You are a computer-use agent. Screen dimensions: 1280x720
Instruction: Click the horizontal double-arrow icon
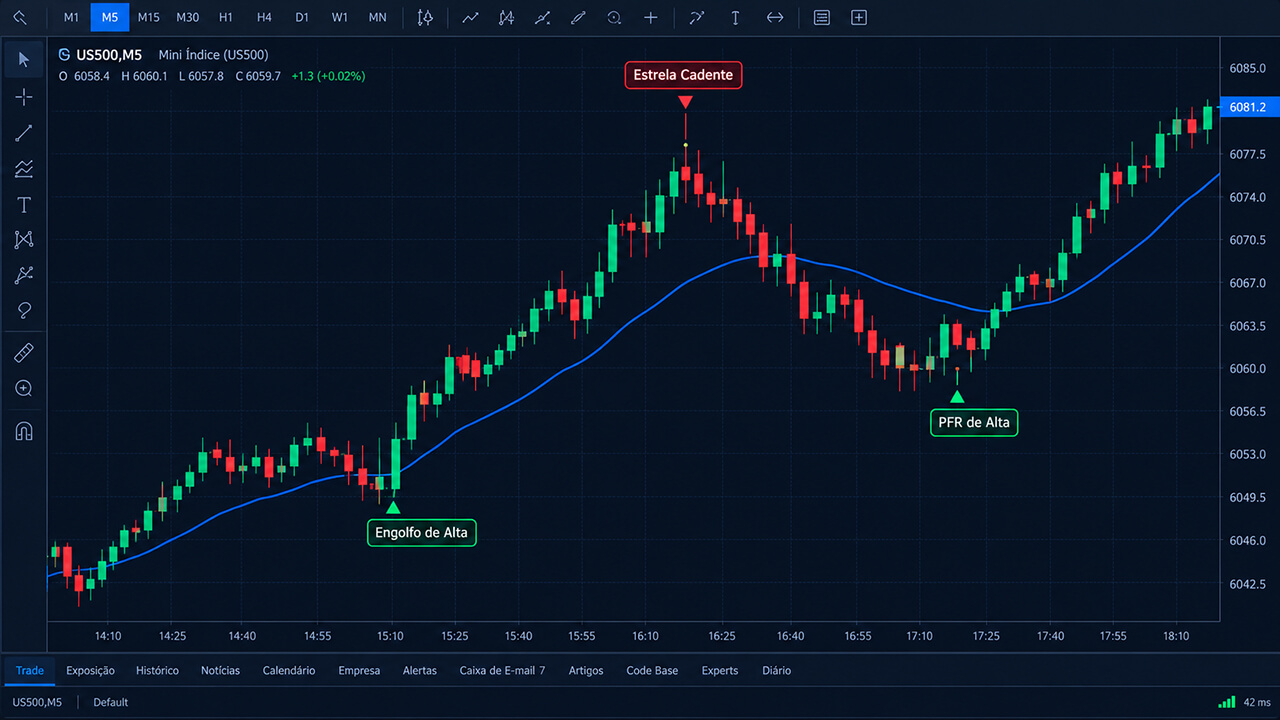tap(775, 17)
